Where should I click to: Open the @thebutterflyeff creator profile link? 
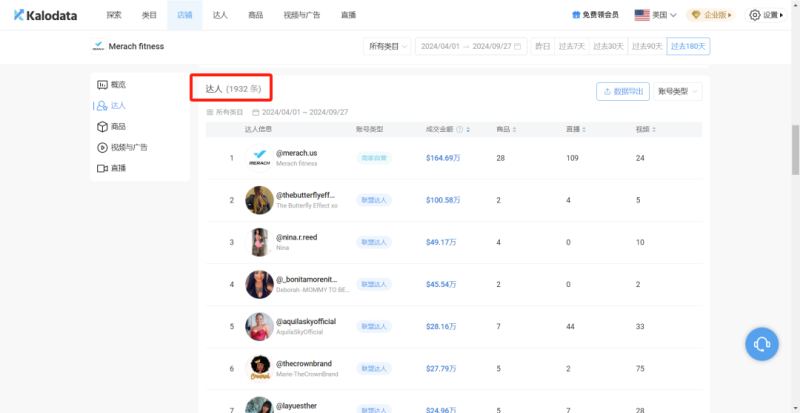(x=305, y=194)
